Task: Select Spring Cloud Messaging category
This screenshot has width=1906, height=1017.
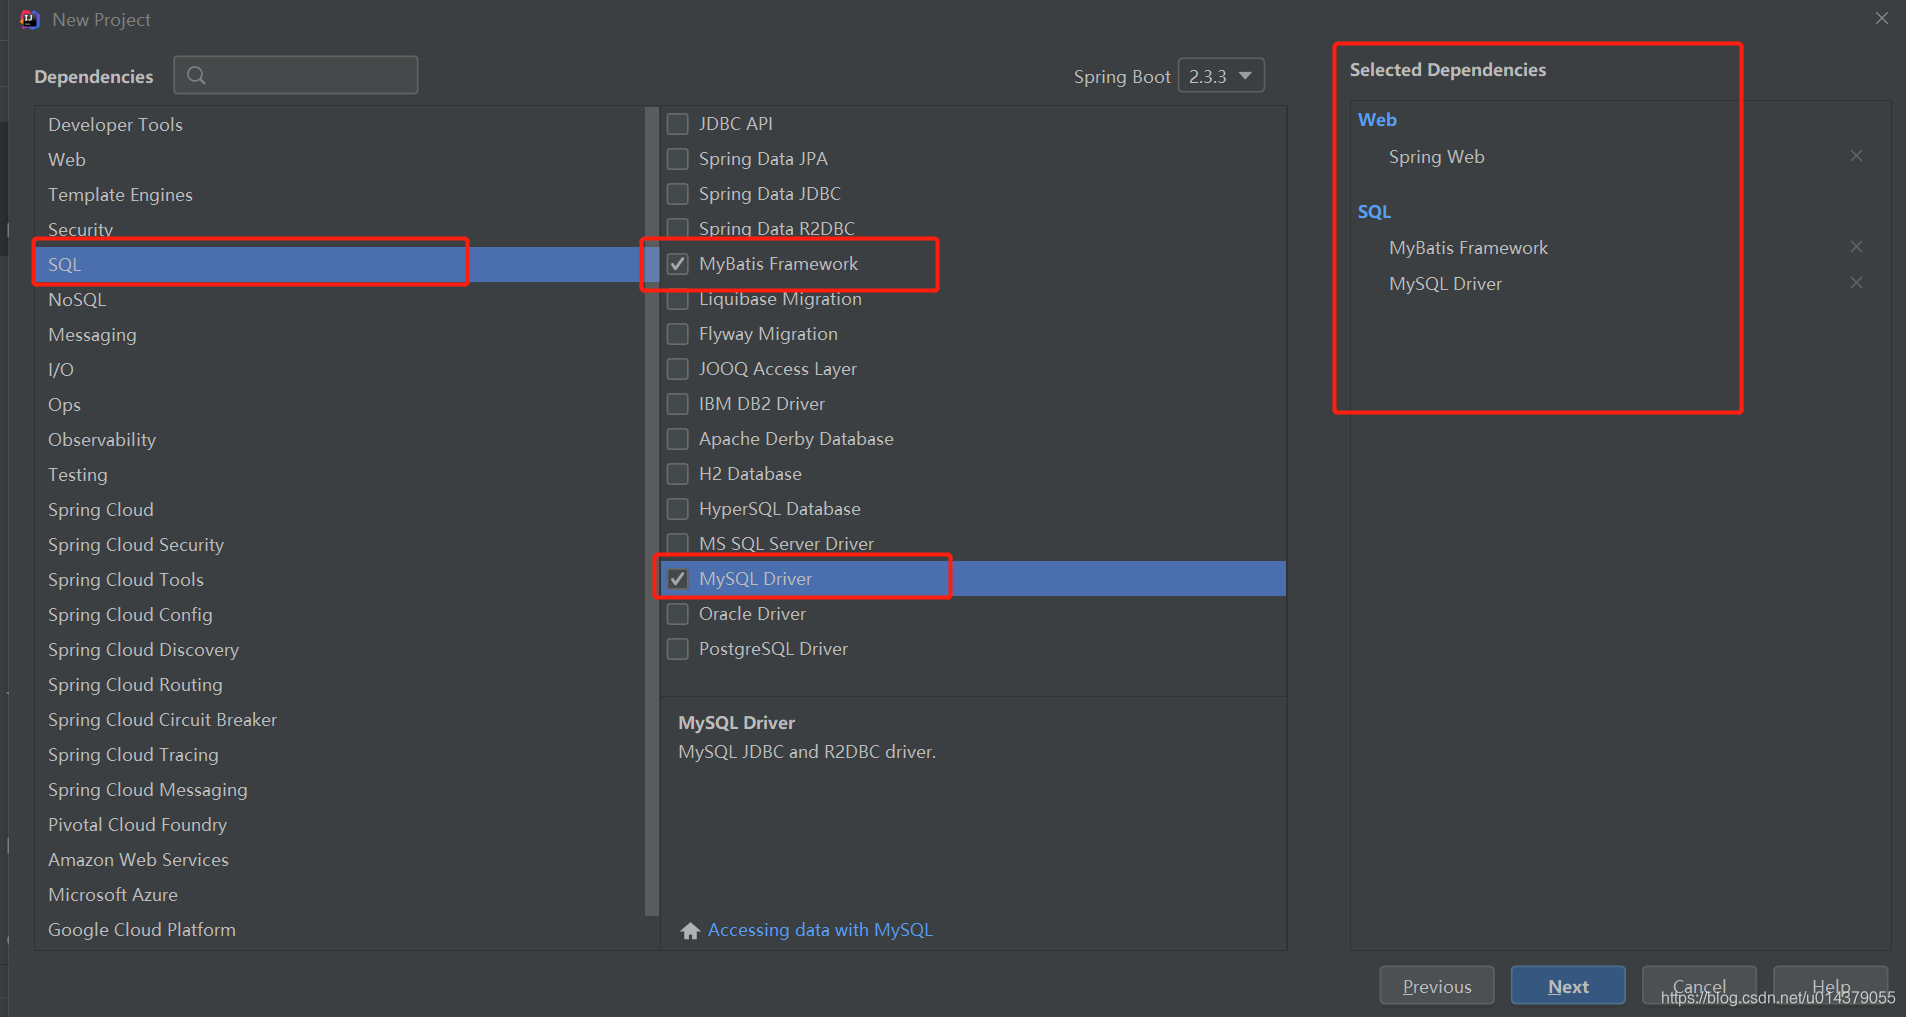Action: (340, 790)
